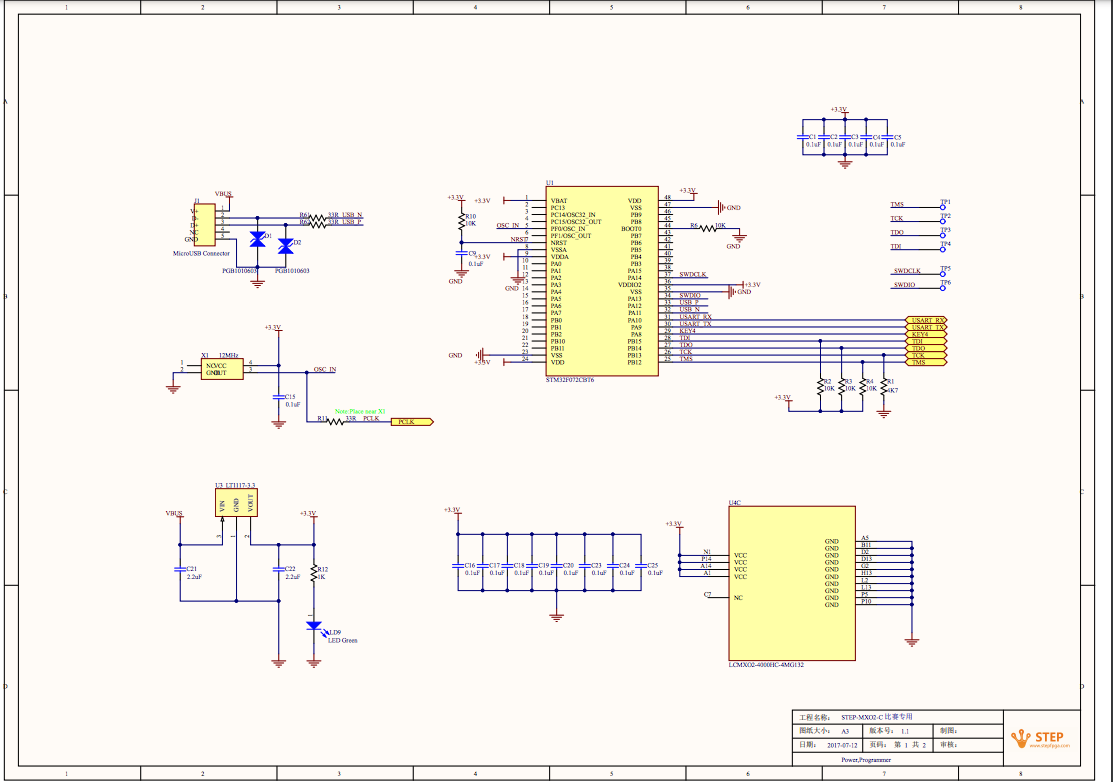Click resistor R11 before the PCLK port
The image size is (1113, 782).
pos(335,422)
